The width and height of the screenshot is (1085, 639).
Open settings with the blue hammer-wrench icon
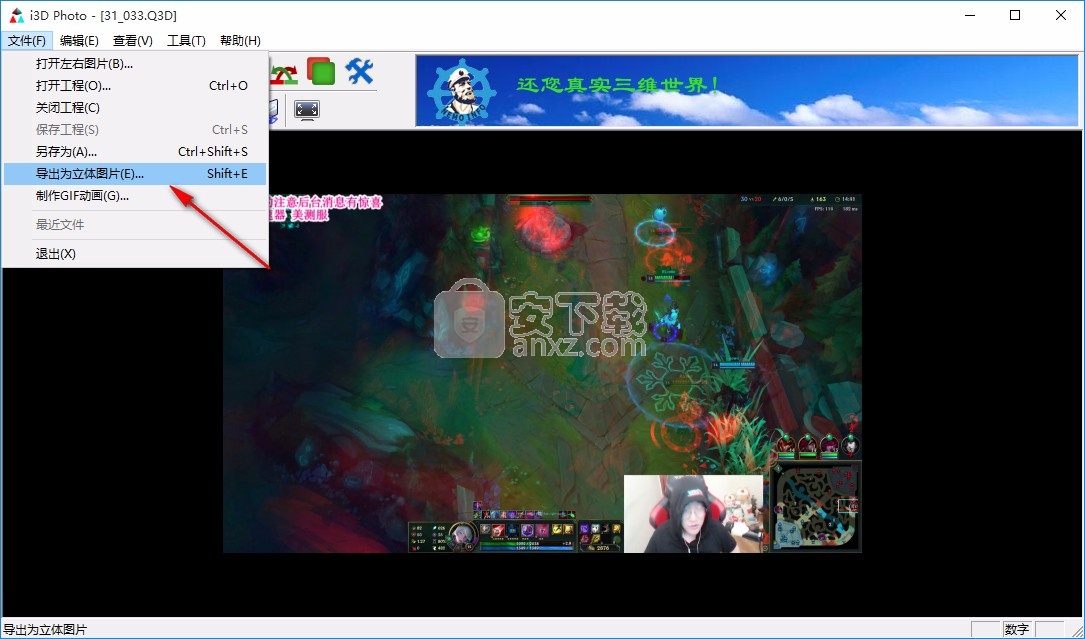360,71
